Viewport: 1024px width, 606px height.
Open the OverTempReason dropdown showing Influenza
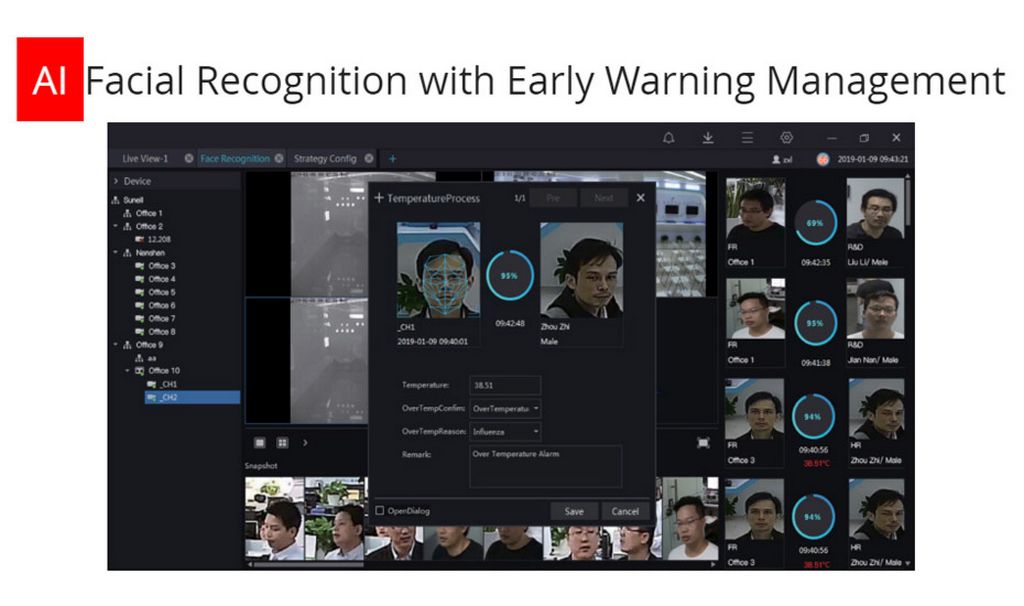[x=505, y=431]
